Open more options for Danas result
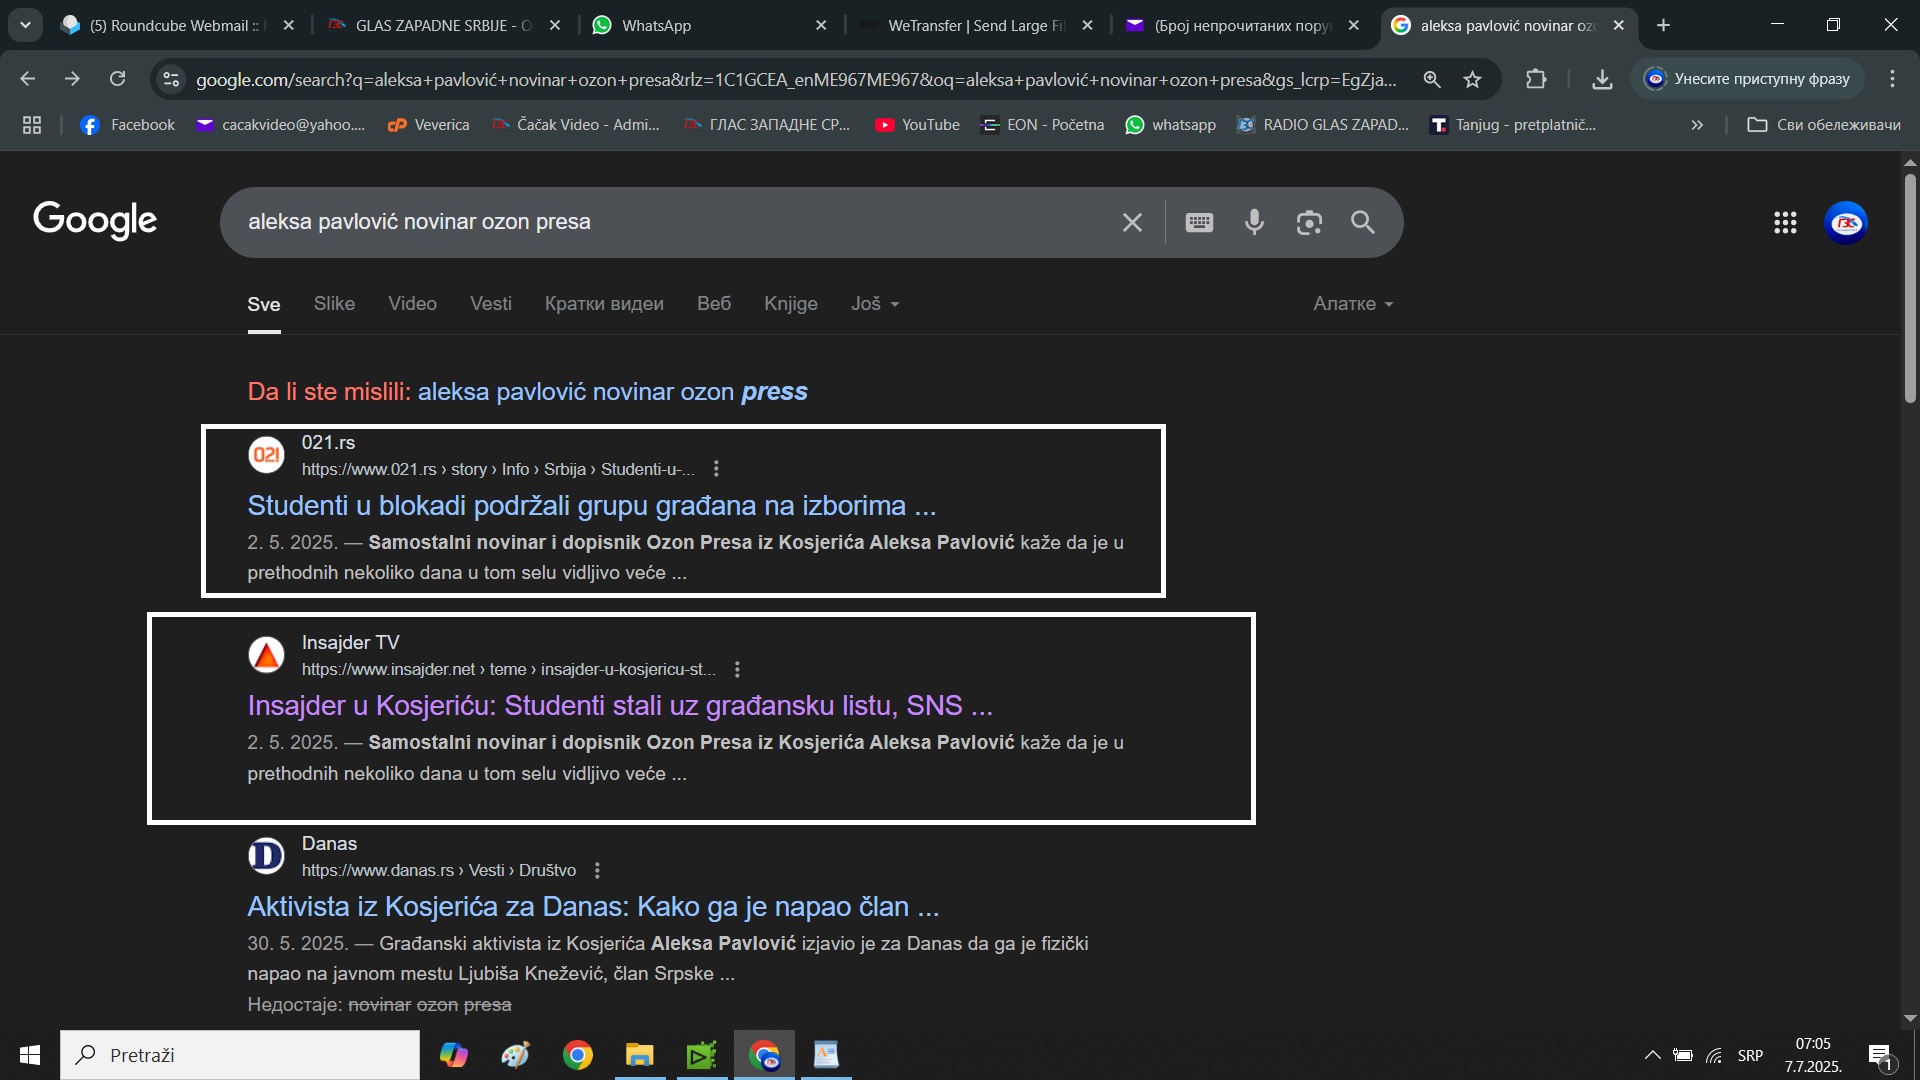1920x1080 pixels. (597, 870)
